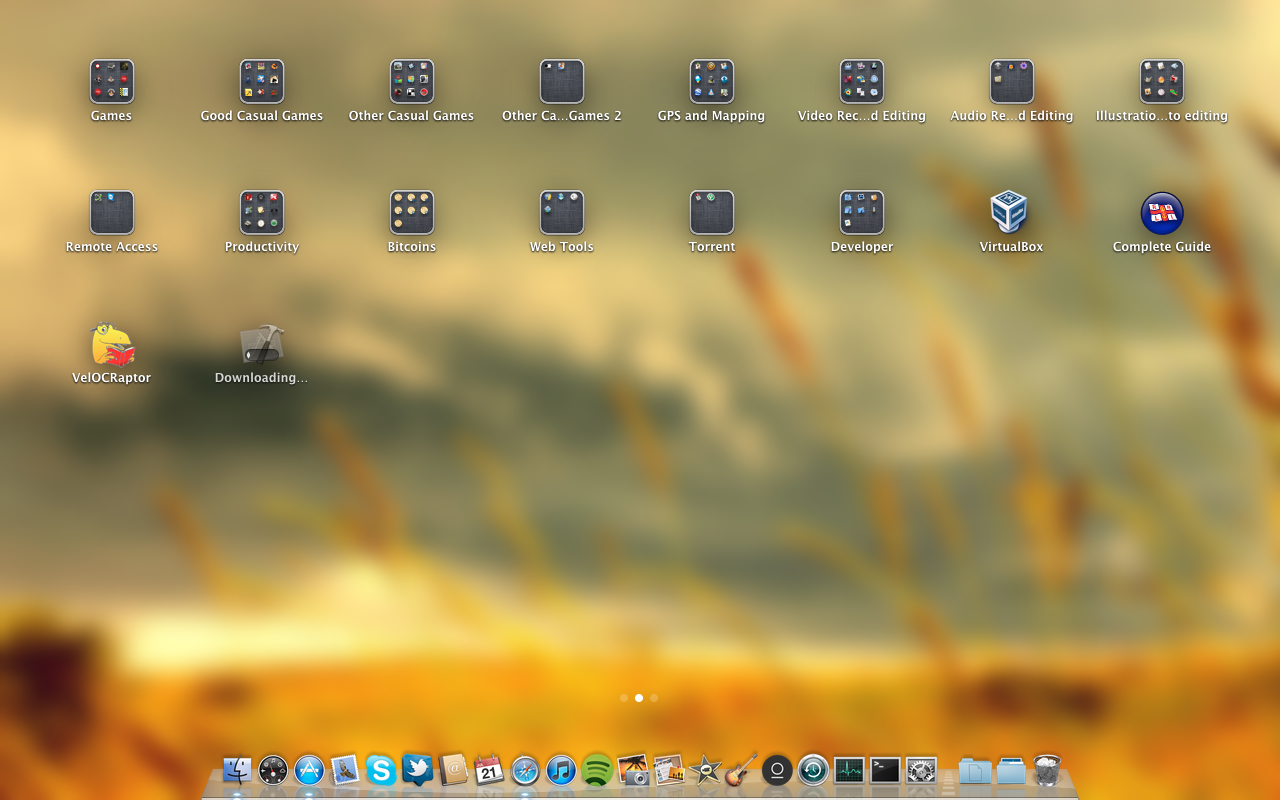Open Terminal from the dock
Viewport: 1280px width, 800px height.
885,770
